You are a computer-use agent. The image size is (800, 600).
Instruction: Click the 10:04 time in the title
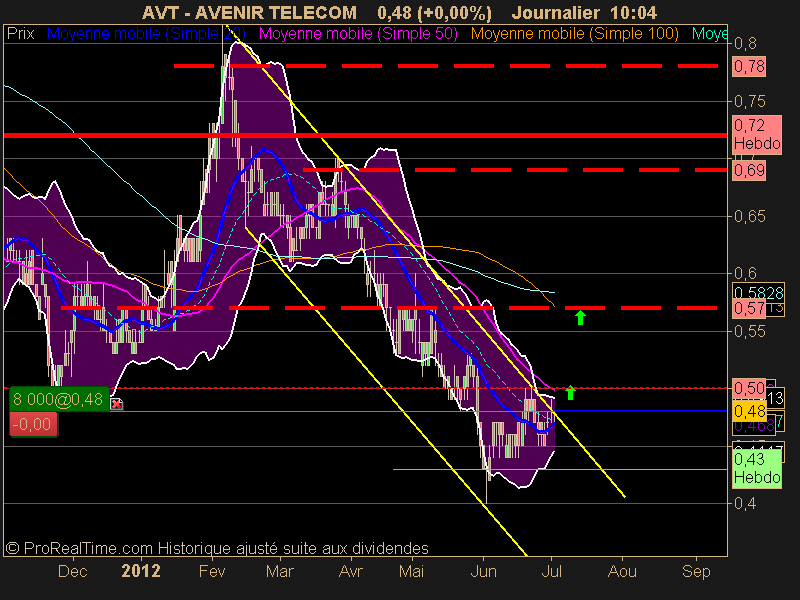pyautogui.click(x=634, y=12)
